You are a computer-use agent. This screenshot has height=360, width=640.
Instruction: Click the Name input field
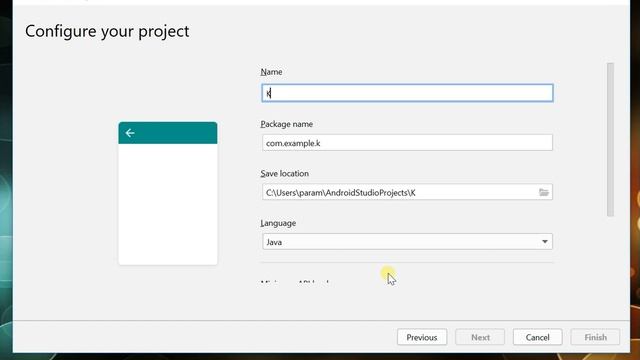407,93
